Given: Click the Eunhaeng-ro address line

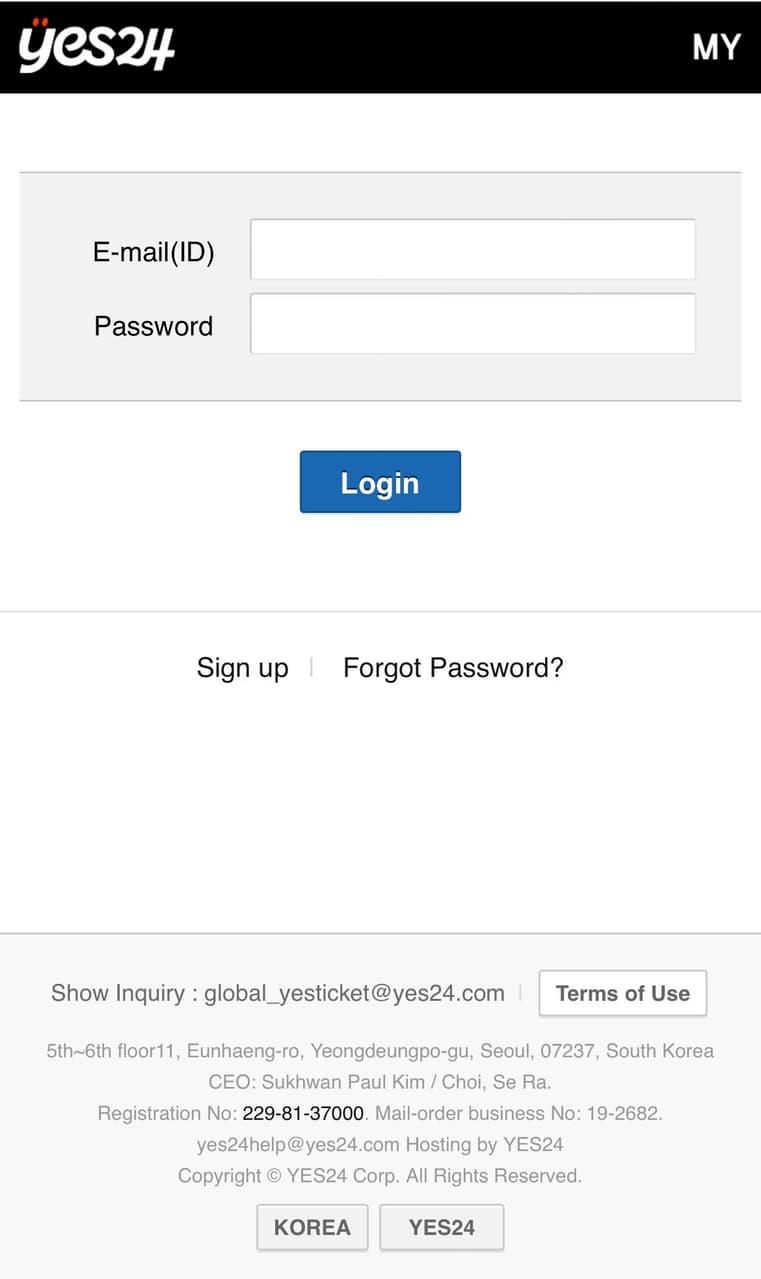Looking at the screenshot, I should pos(380,1051).
